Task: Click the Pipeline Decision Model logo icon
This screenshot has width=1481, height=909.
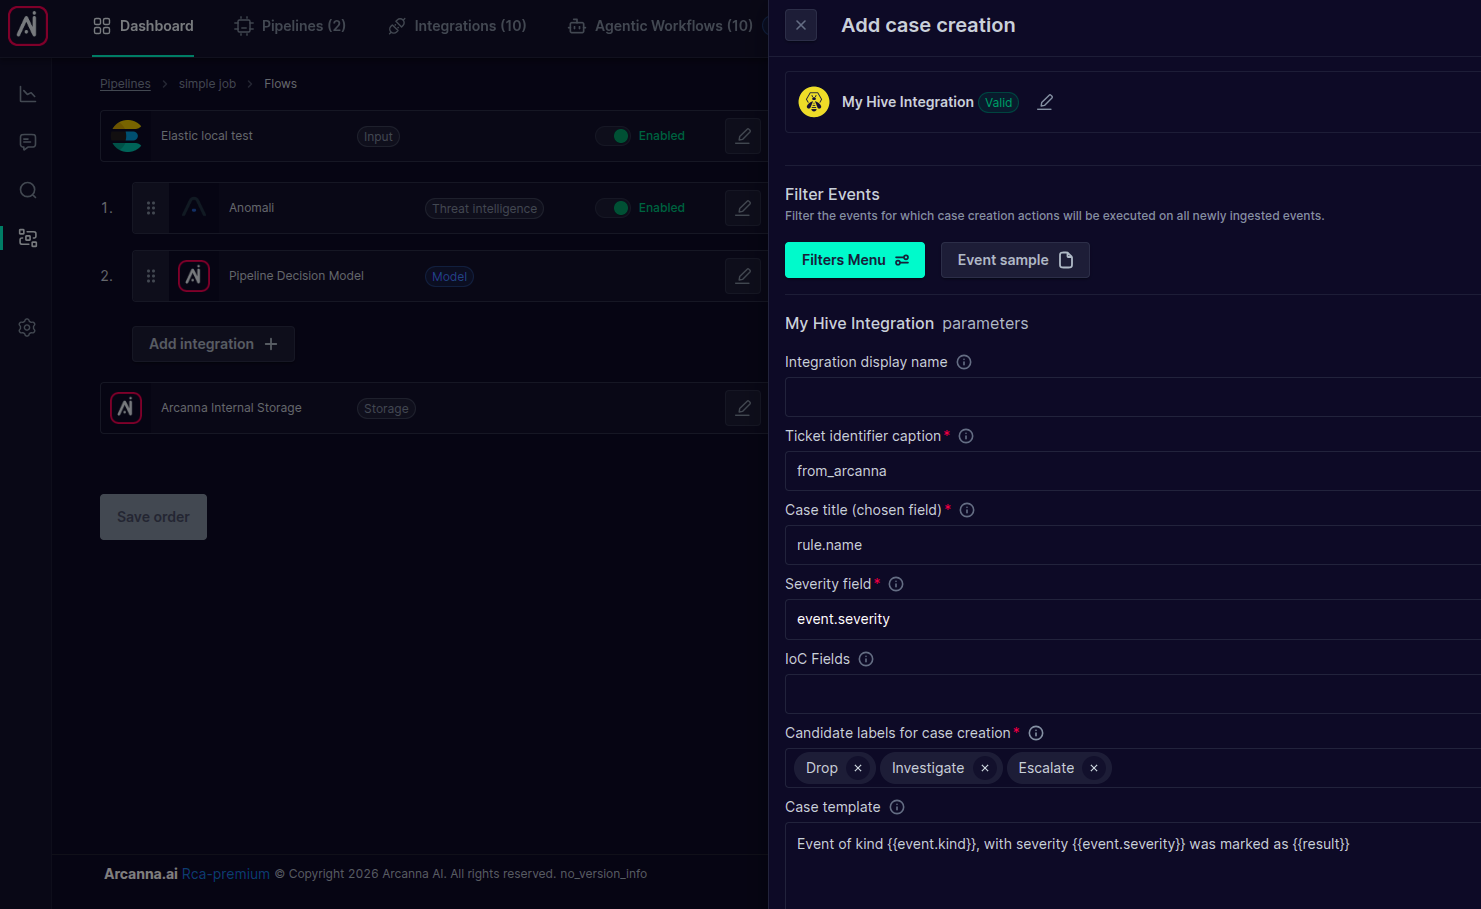Action: 194,276
